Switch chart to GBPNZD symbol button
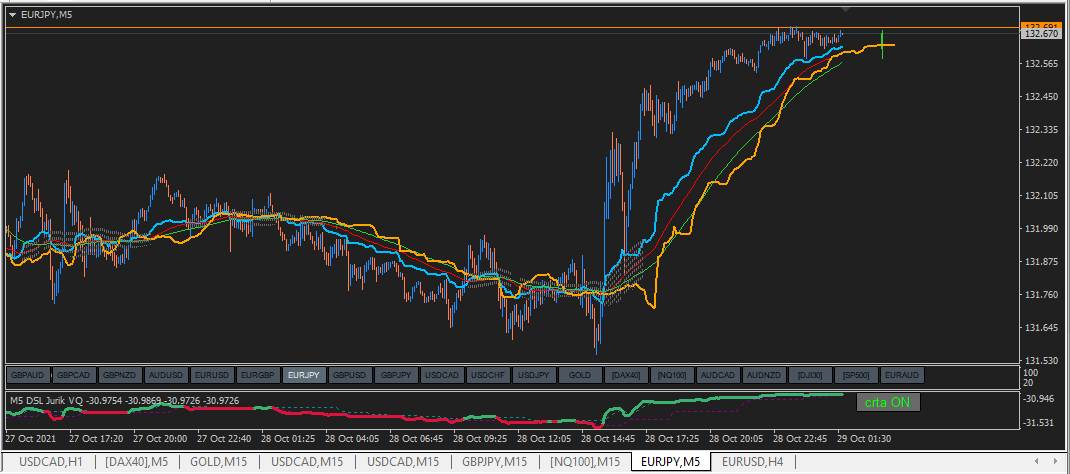This screenshot has width=1070, height=474. [121, 375]
